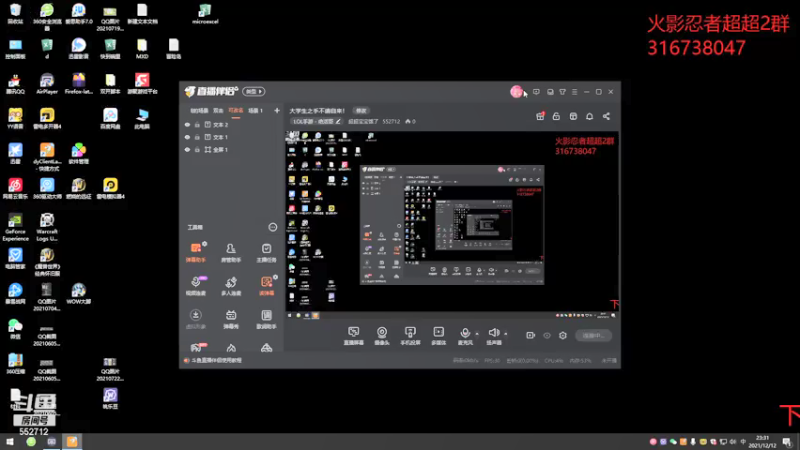Open the 直播伴侣 app from the taskbar
This screenshot has height=450, width=800.
[x=72, y=442]
